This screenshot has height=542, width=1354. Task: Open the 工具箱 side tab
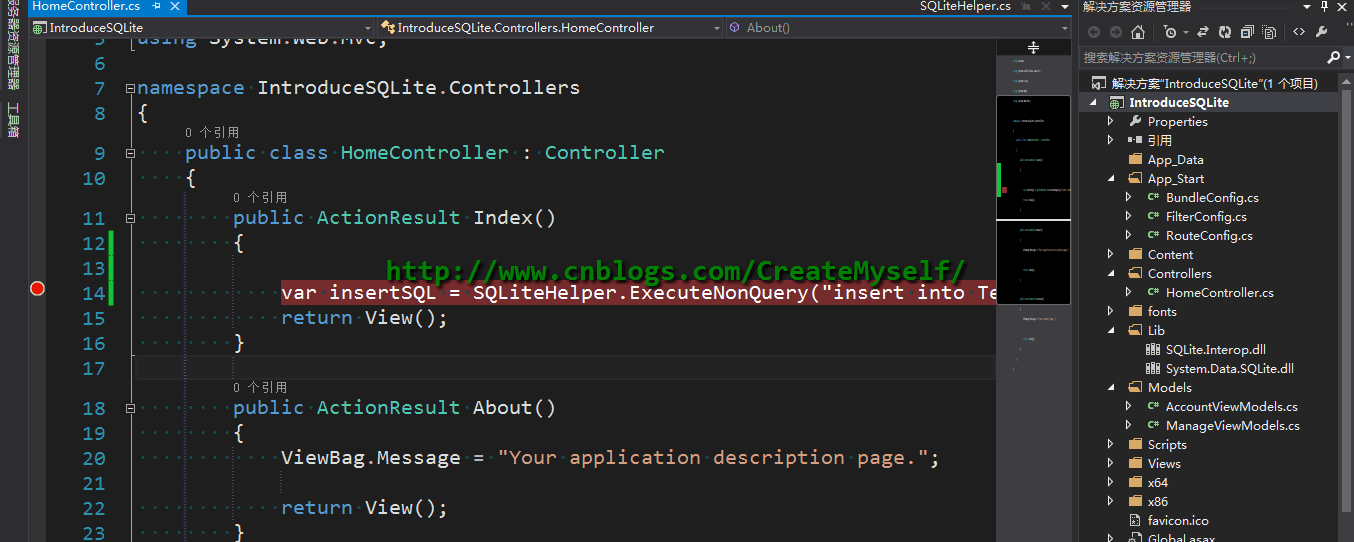point(13,120)
